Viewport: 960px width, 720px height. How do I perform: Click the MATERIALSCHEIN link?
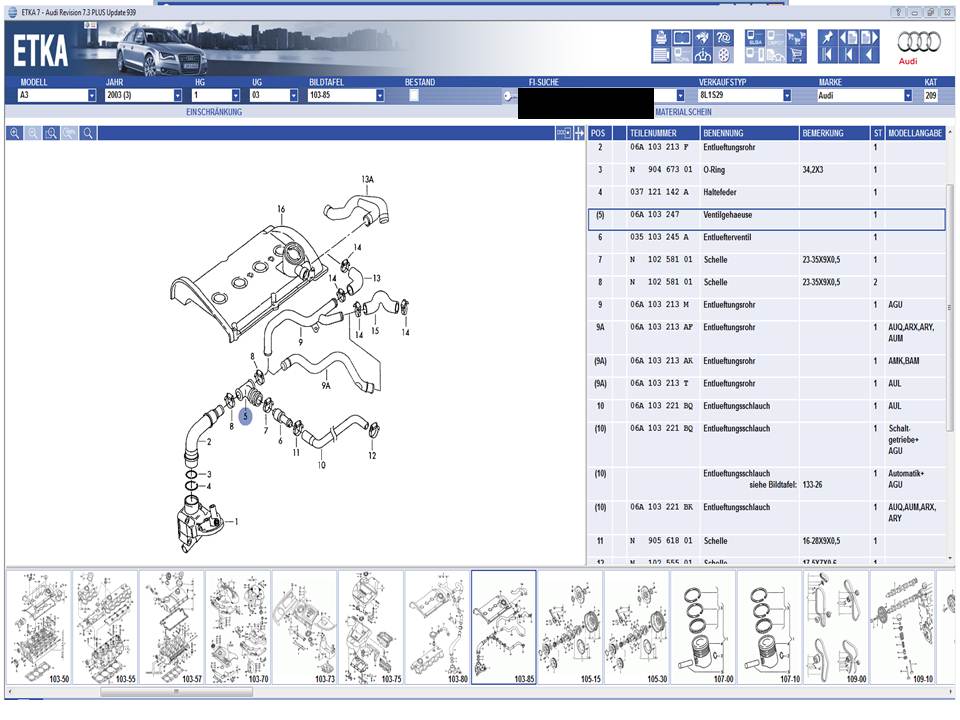683,112
